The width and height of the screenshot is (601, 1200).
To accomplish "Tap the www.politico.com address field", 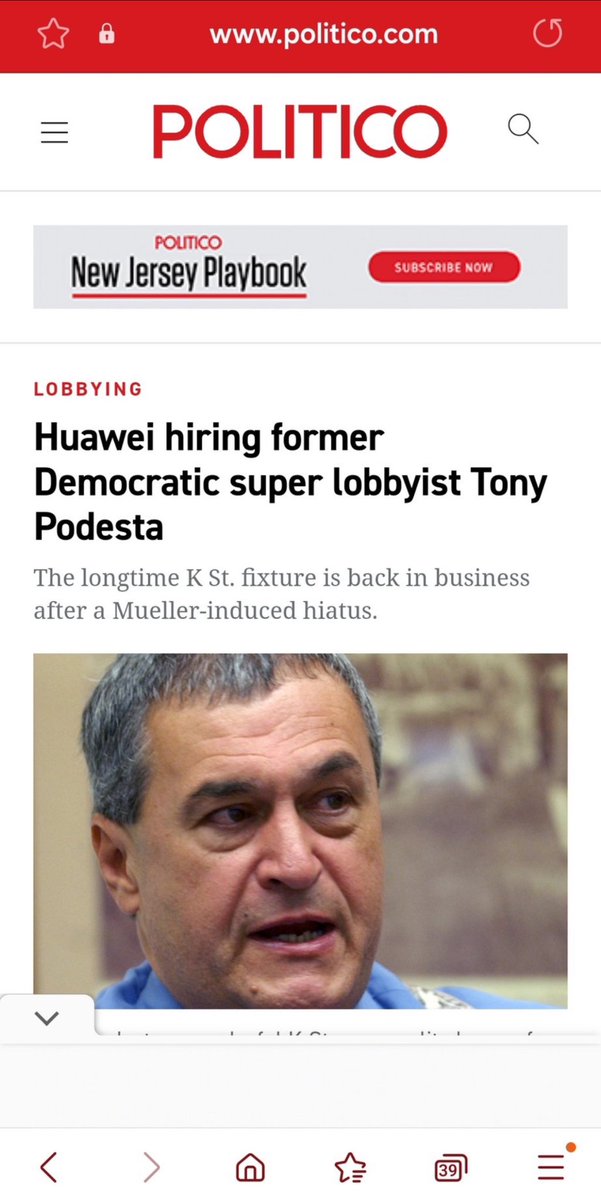I will coord(323,35).
